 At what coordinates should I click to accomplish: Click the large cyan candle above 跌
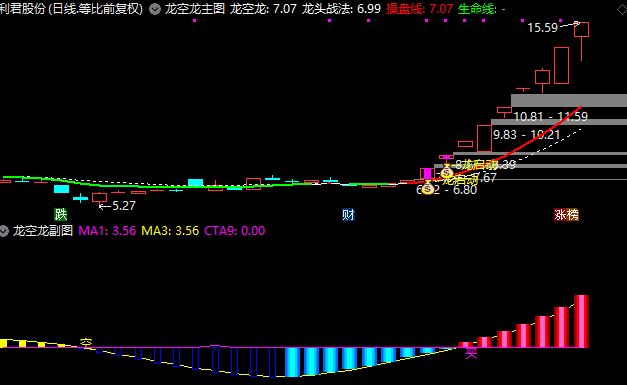coord(62,189)
